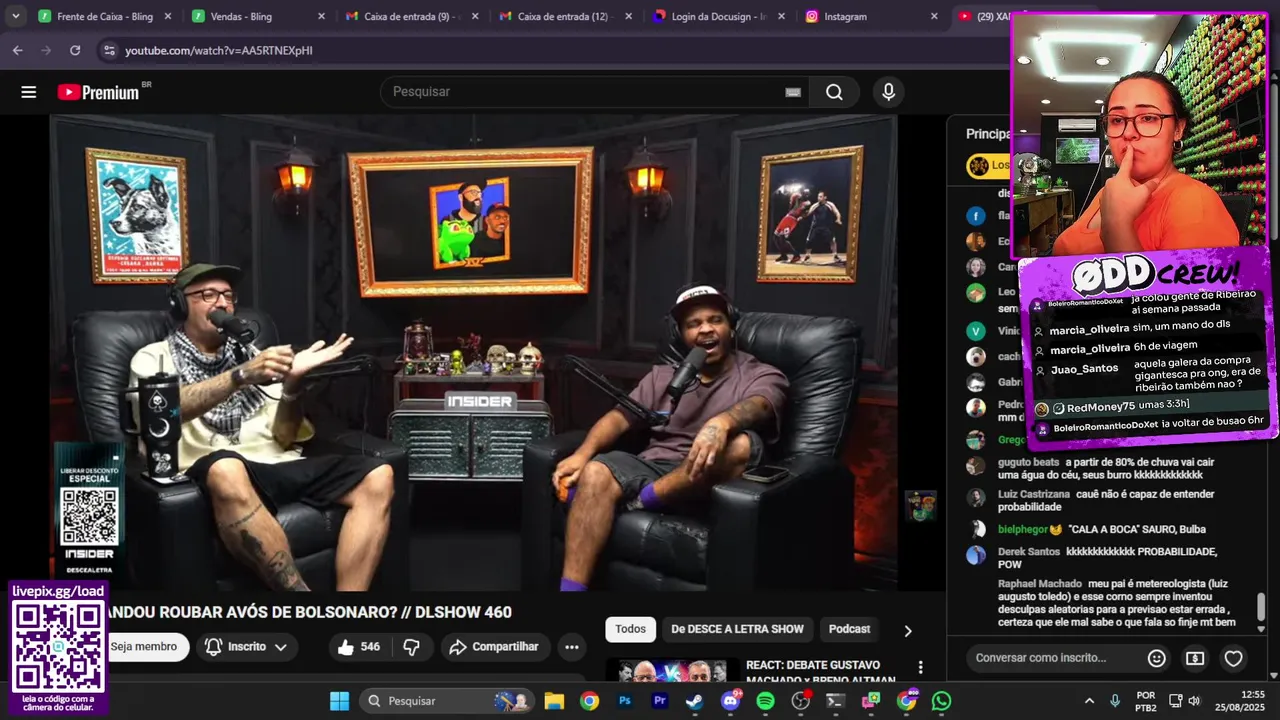The height and width of the screenshot is (720, 1280).
Task: Click the video player area
Action: (x=473, y=353)
